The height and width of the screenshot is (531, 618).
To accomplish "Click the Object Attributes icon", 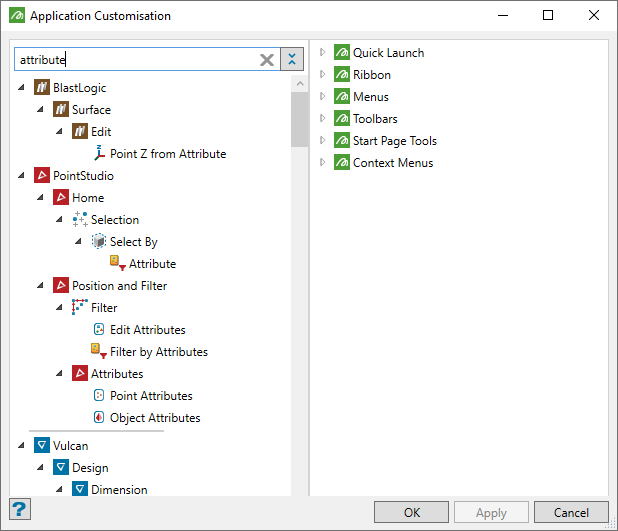I will [x=99, y=417].
